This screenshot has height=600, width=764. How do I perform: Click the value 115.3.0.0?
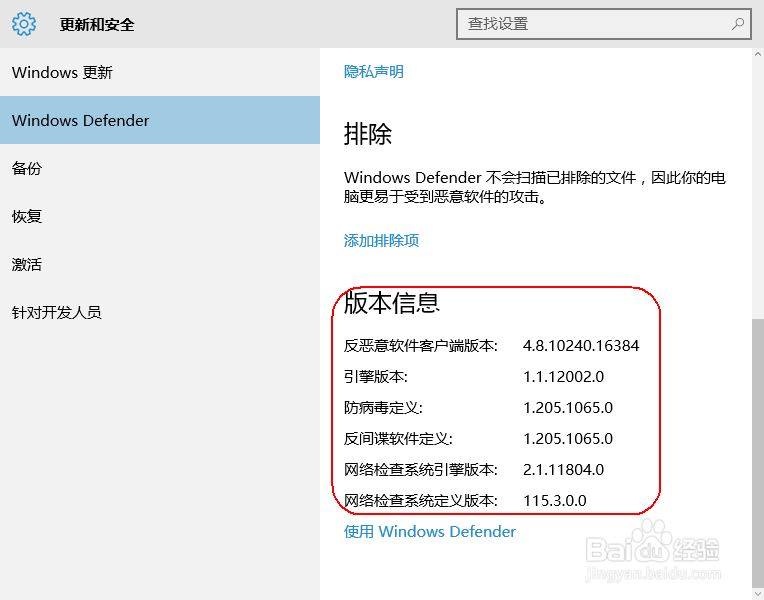click(x=554, y=501)
